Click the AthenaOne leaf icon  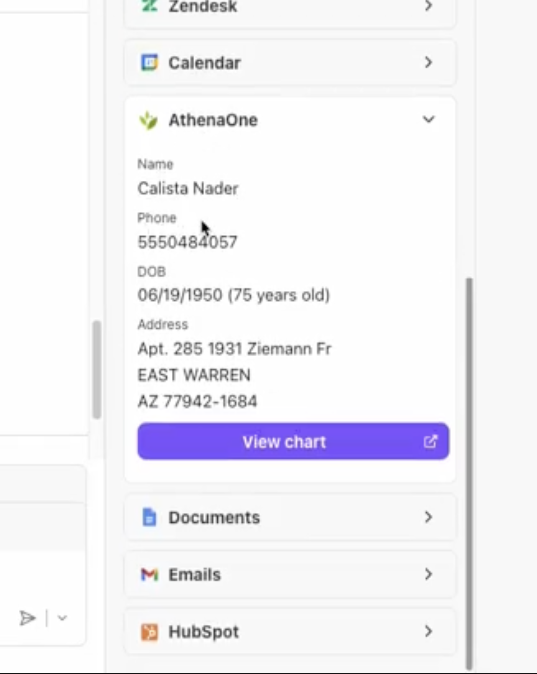click(x=149, y=120)
